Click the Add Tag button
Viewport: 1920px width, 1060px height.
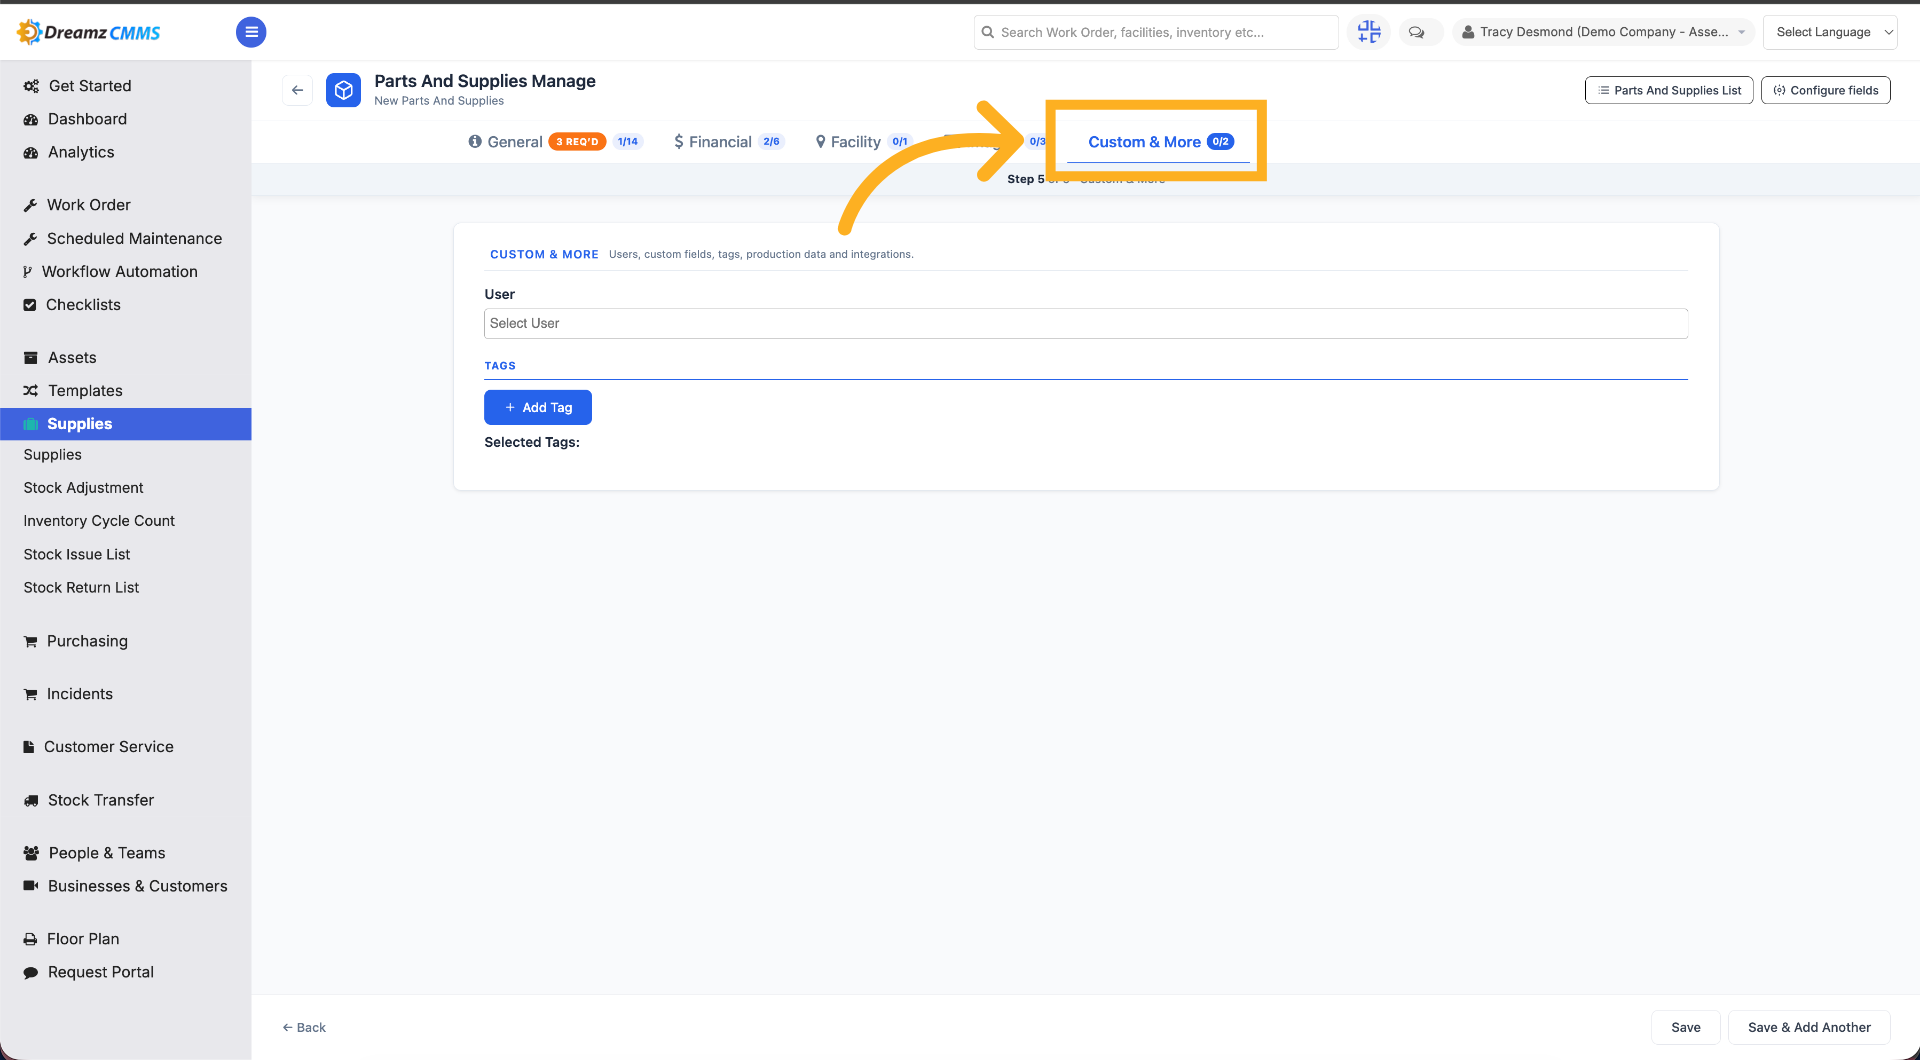click(538, 407)
